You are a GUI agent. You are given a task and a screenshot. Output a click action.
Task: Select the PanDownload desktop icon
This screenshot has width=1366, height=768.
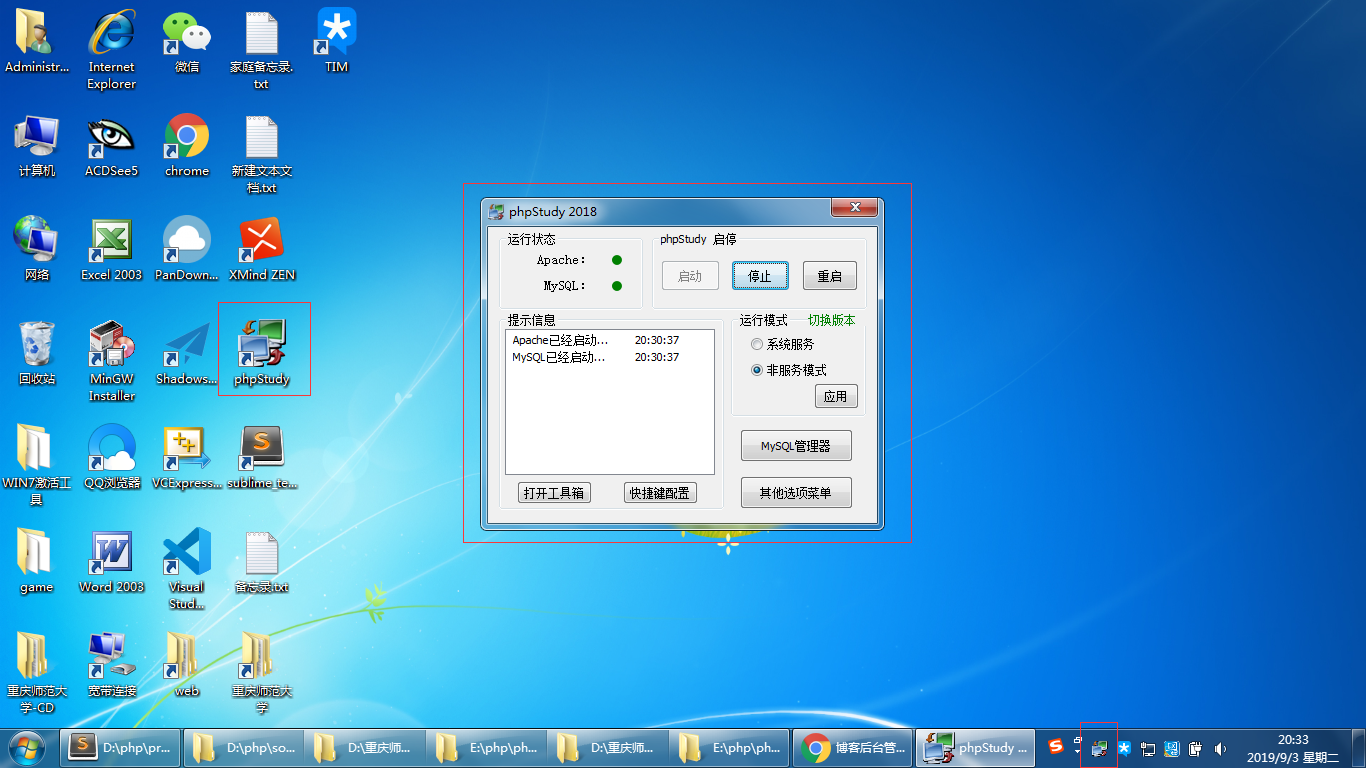click(x=187, y=248)
